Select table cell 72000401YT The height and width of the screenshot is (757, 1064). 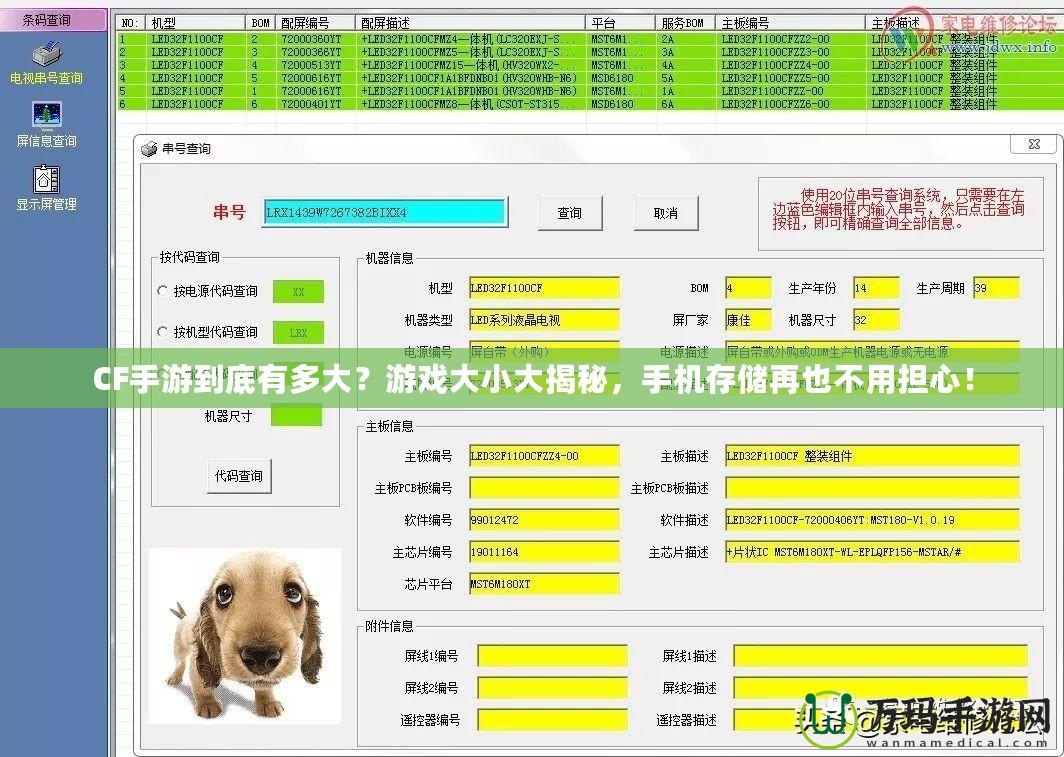pyautogui.click(x=316, y=104)
